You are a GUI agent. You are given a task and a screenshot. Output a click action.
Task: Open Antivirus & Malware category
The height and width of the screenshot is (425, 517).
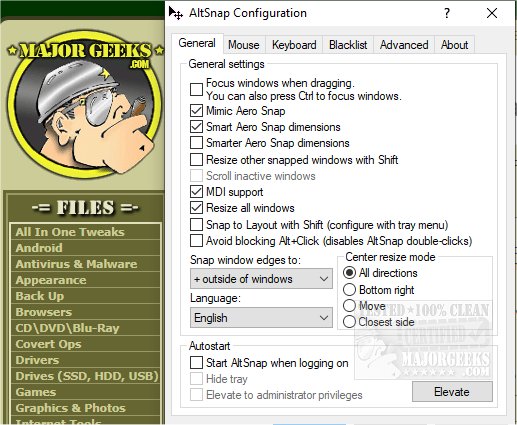tap(76, 264)
